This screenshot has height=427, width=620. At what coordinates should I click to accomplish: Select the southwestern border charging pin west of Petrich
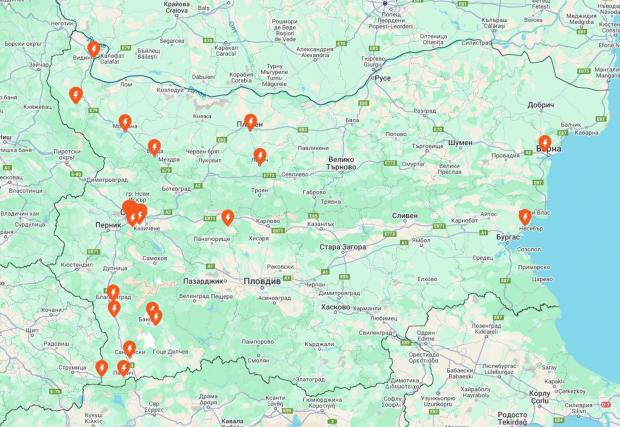click(x=102, y=368)
